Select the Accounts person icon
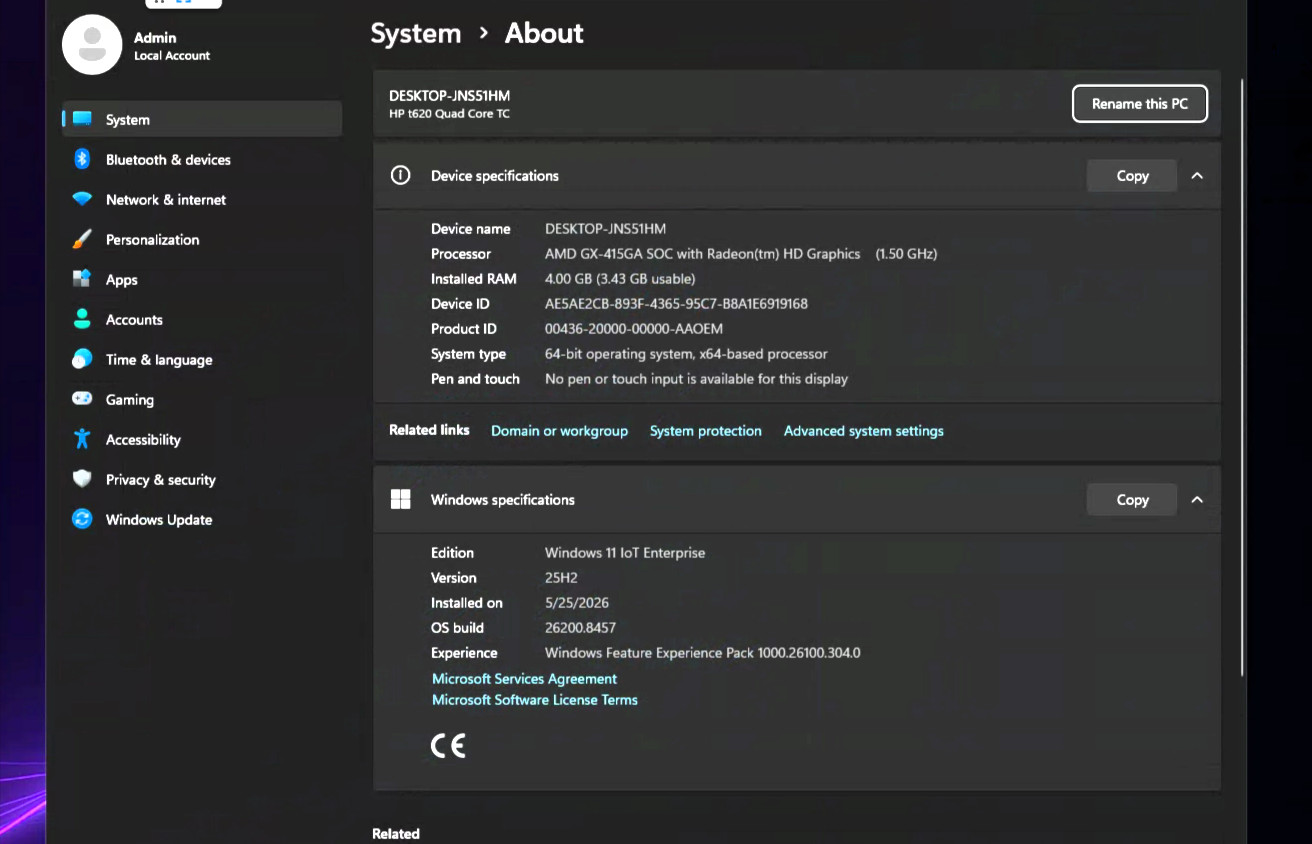The height and width of the screenshot is (844, 1312). coord(82,319)
